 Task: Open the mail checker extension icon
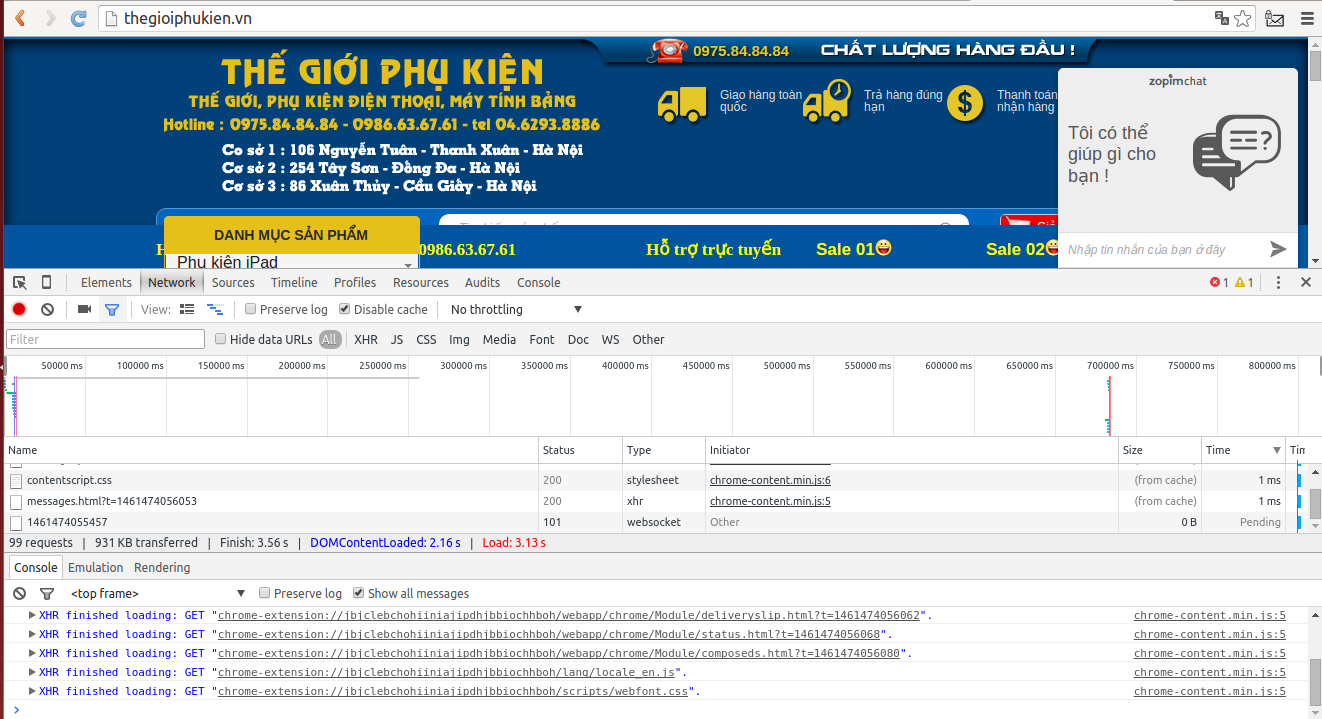(1274, 18)
